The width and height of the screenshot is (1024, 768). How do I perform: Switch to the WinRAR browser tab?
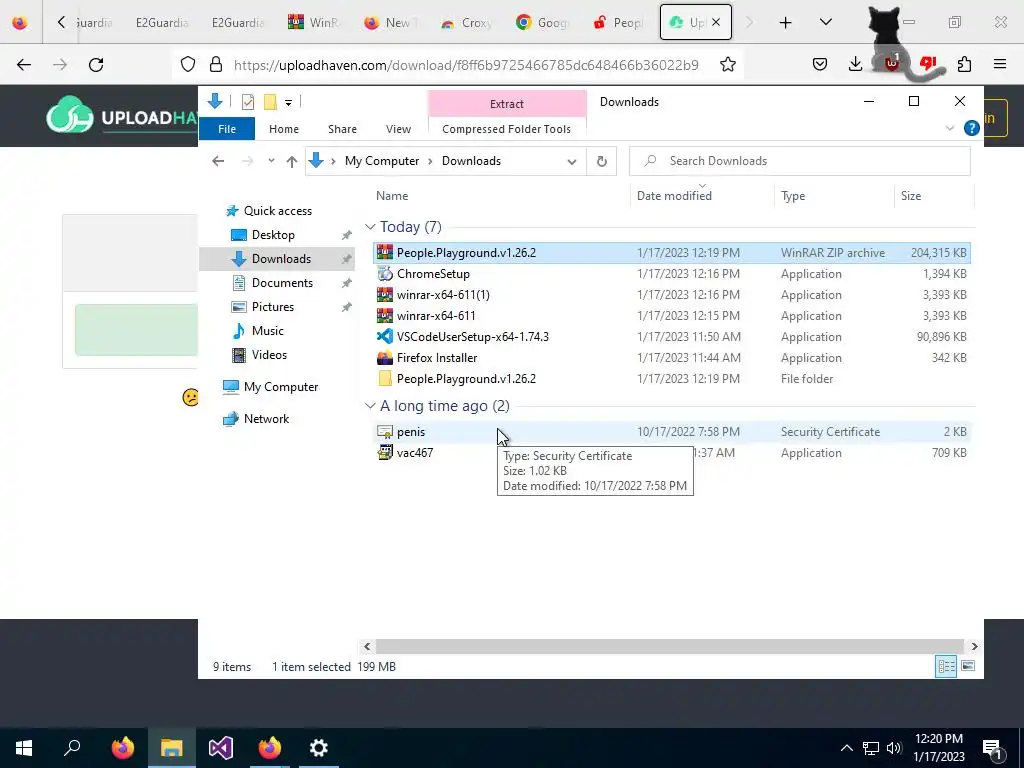click(315, 23)
